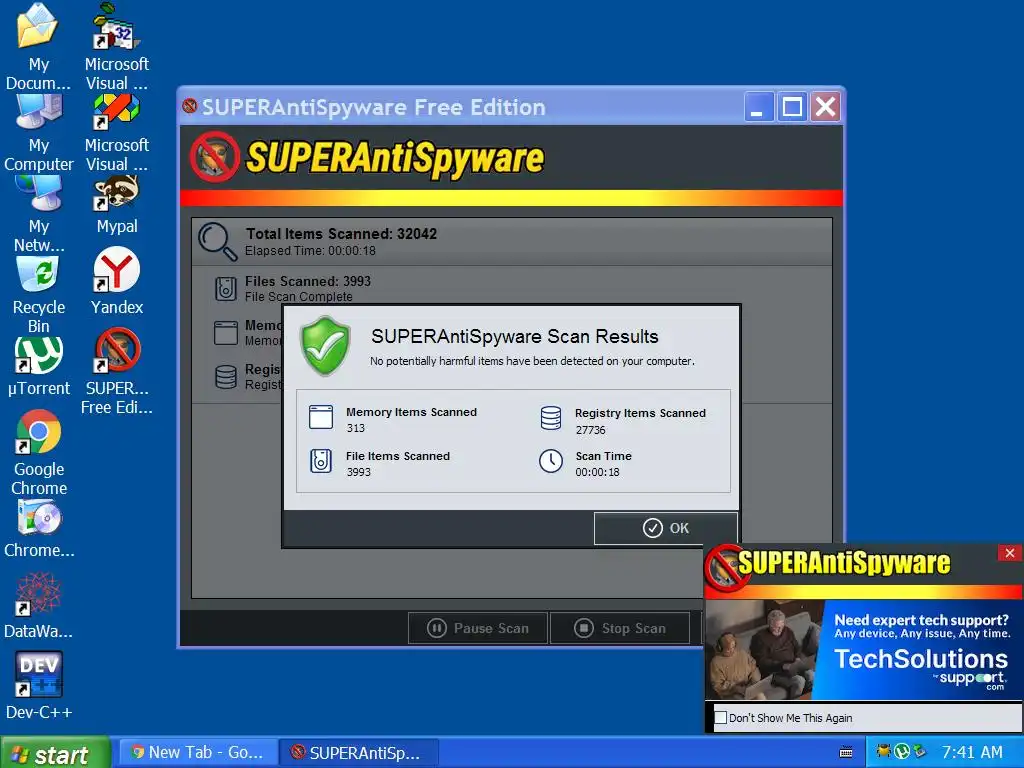This screenshot has height=768, width=1024.
Task: Click the Registry Items Scanned value 27736
Action: tap(590, 430)
